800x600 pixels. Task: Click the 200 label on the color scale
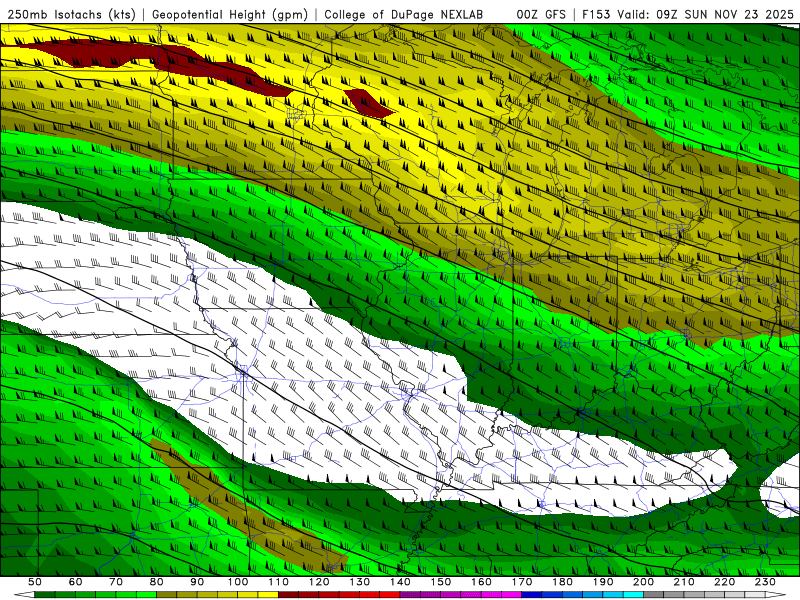[643, 582]
